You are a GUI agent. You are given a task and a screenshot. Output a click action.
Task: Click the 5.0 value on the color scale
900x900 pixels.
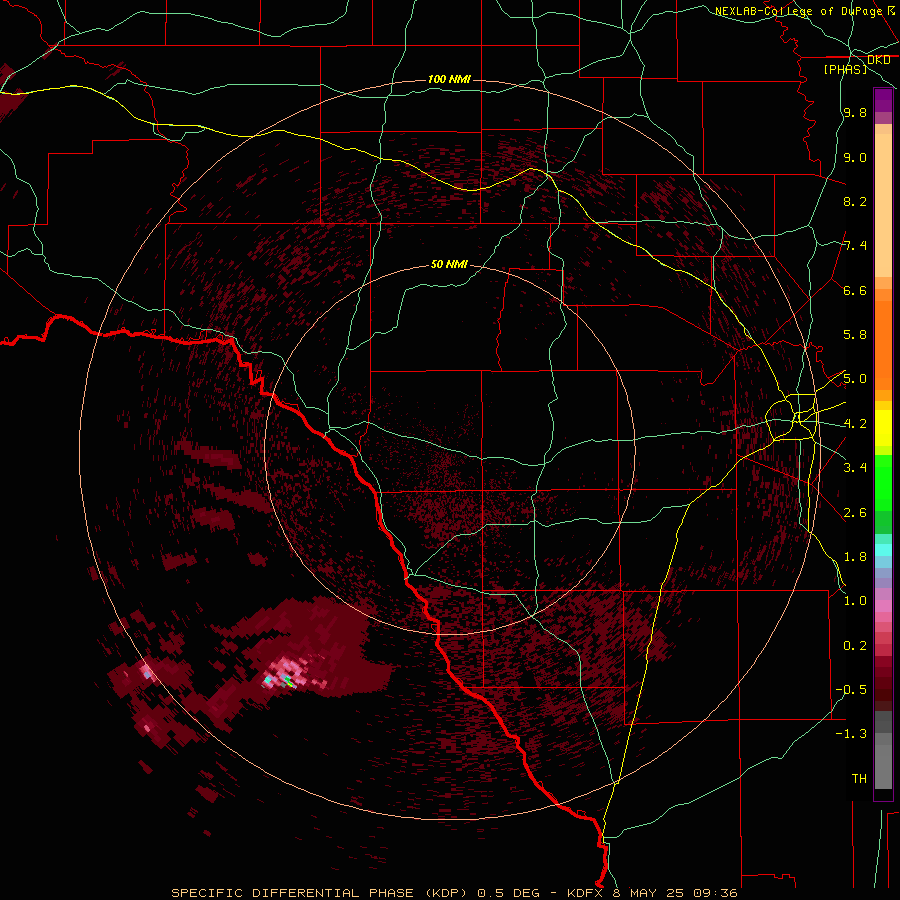click(x=855, y=379)
